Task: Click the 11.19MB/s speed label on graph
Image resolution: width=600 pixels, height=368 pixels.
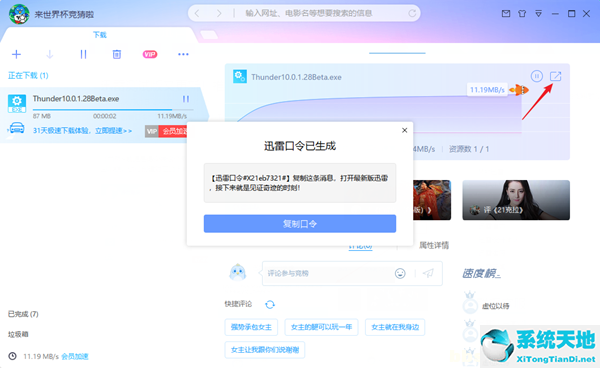Action: tap(487, 90)
